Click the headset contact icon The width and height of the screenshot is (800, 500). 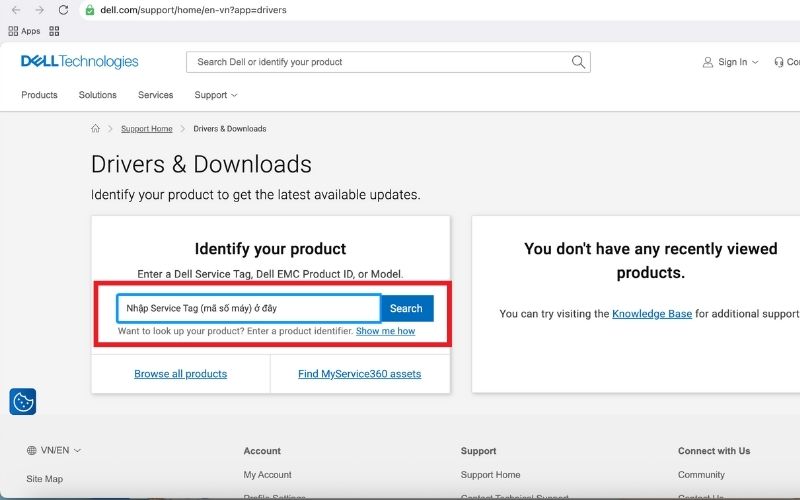coord(779,62)
